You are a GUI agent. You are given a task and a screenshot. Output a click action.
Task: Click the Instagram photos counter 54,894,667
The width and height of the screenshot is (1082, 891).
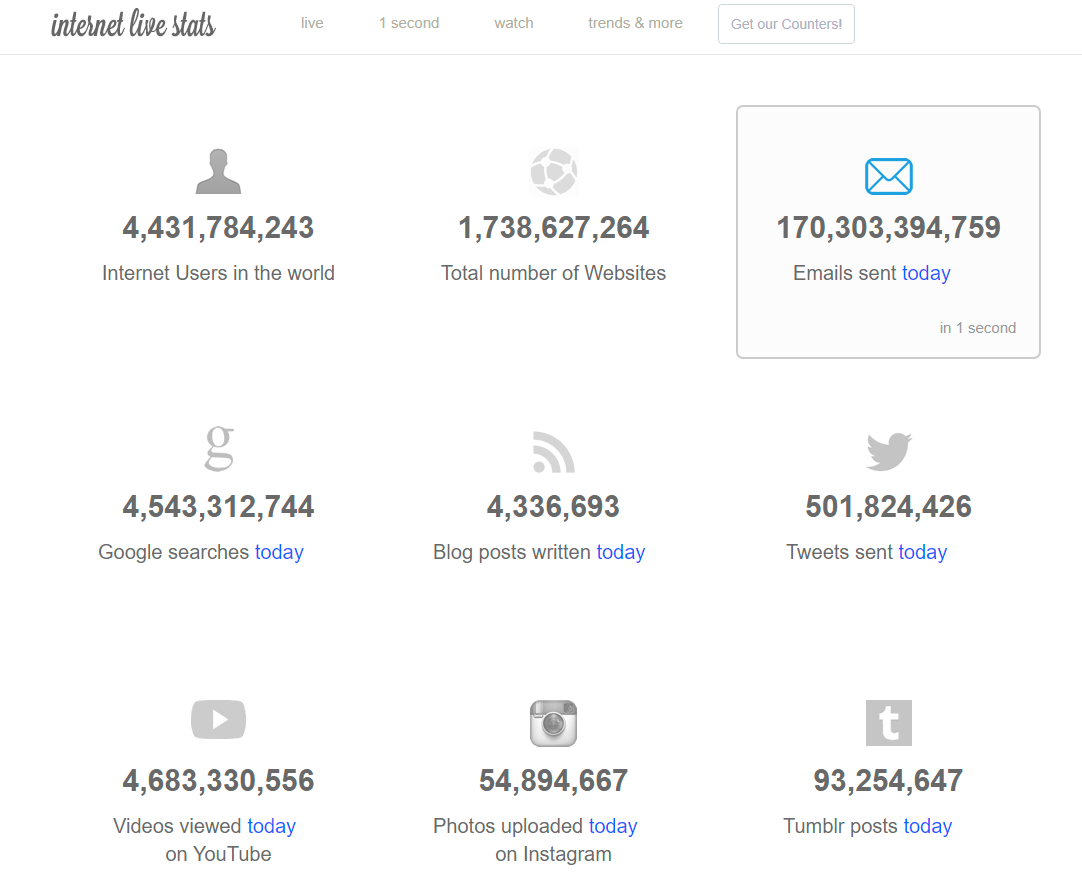[x=553, y=781]
